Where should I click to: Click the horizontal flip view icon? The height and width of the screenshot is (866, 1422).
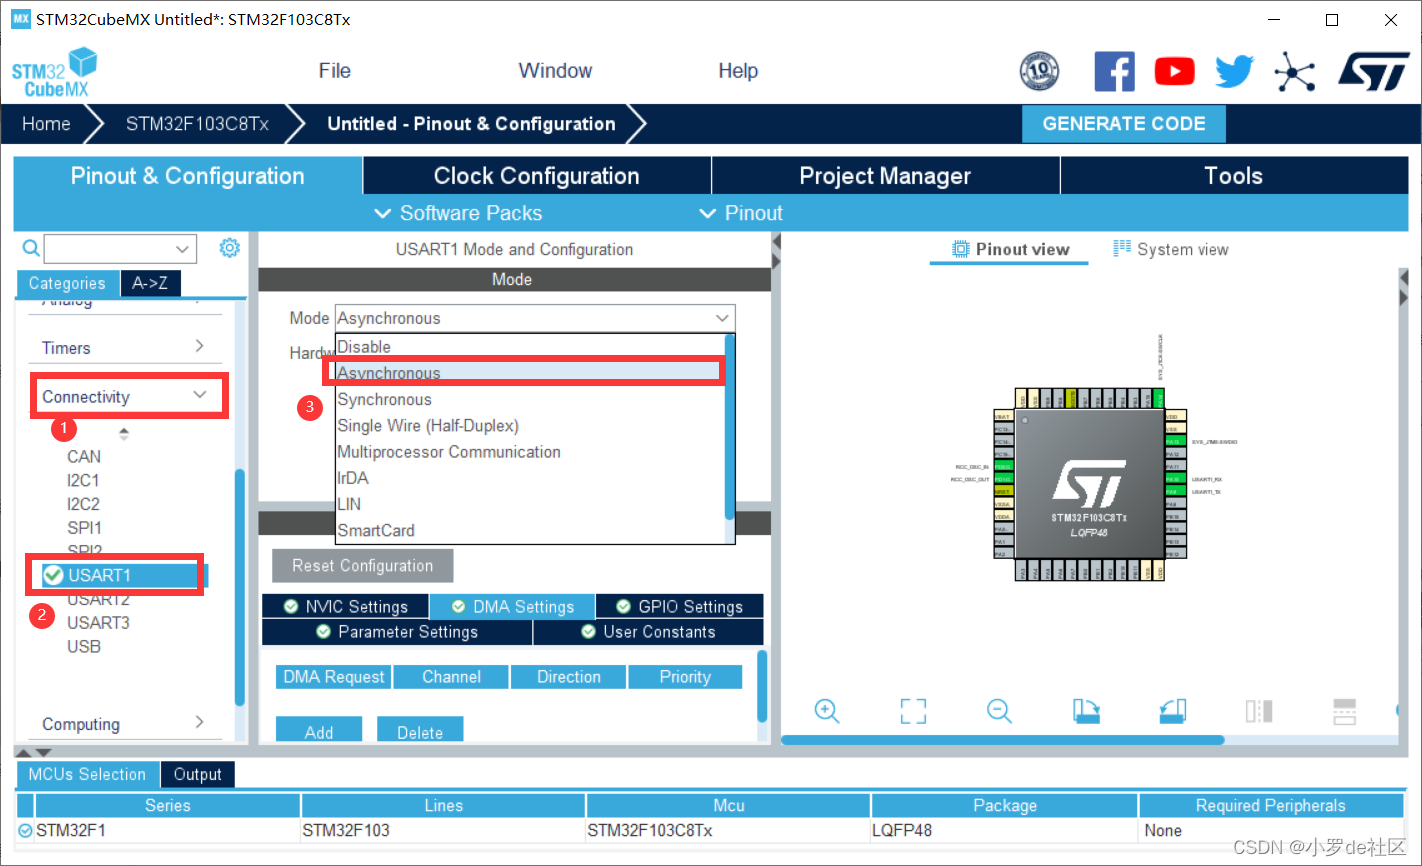click(x=1345, y=711)
